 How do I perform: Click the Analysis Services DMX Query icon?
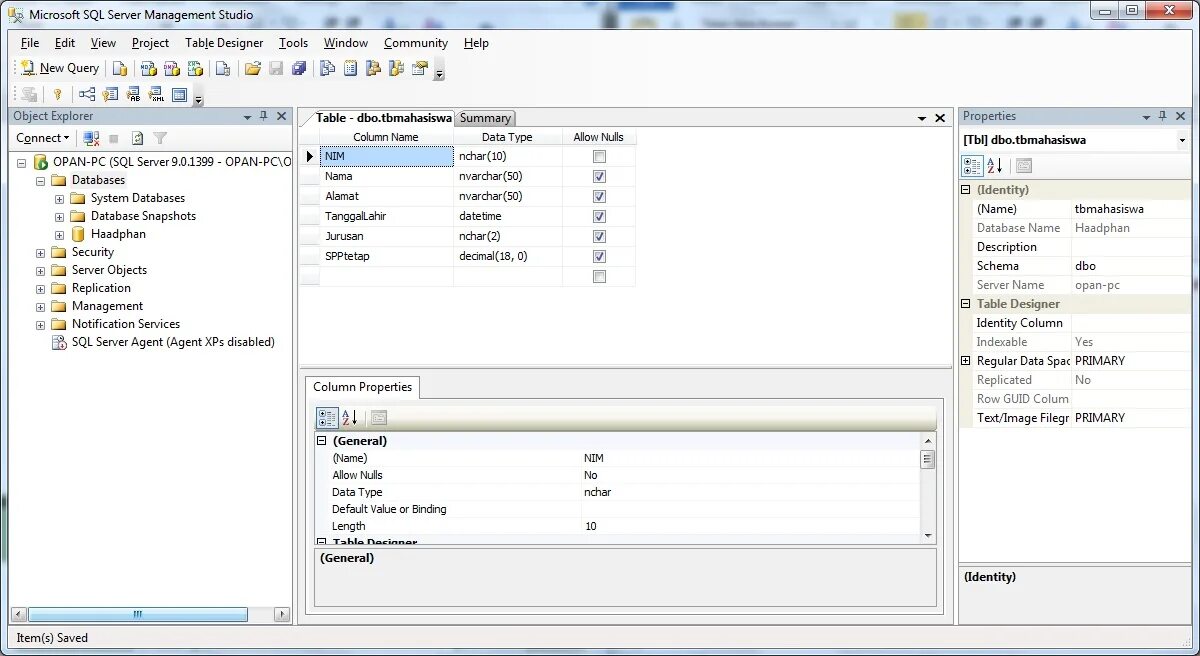pyautogui.click(x=171, y=68)
